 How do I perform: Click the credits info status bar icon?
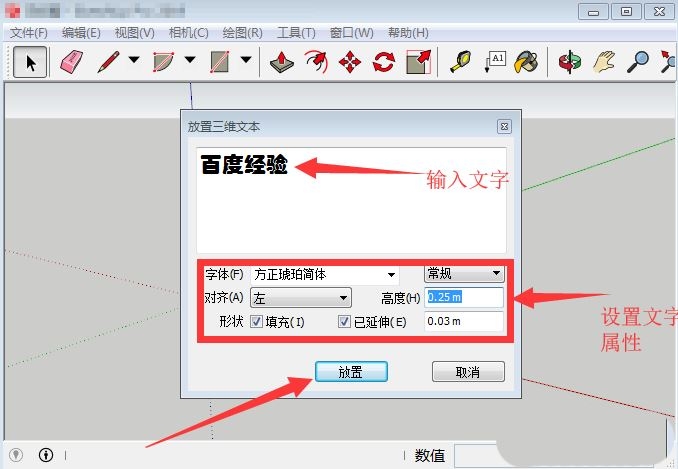coord(46,455)
